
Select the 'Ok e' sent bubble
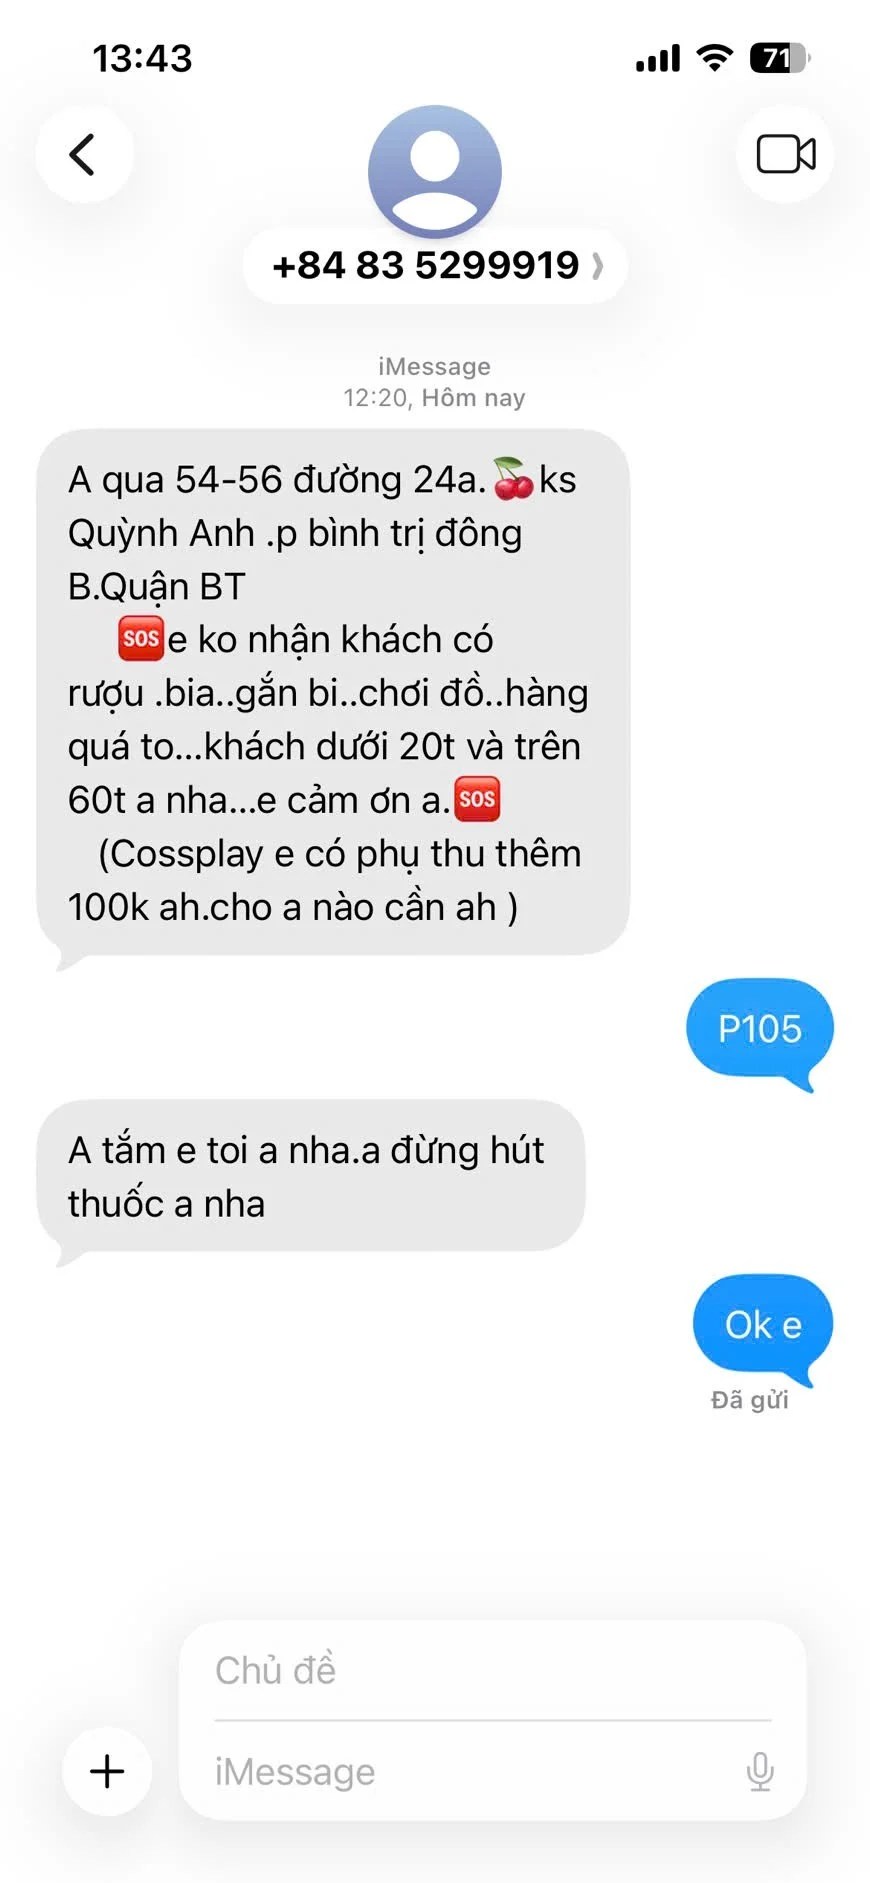pos(763,1326)
